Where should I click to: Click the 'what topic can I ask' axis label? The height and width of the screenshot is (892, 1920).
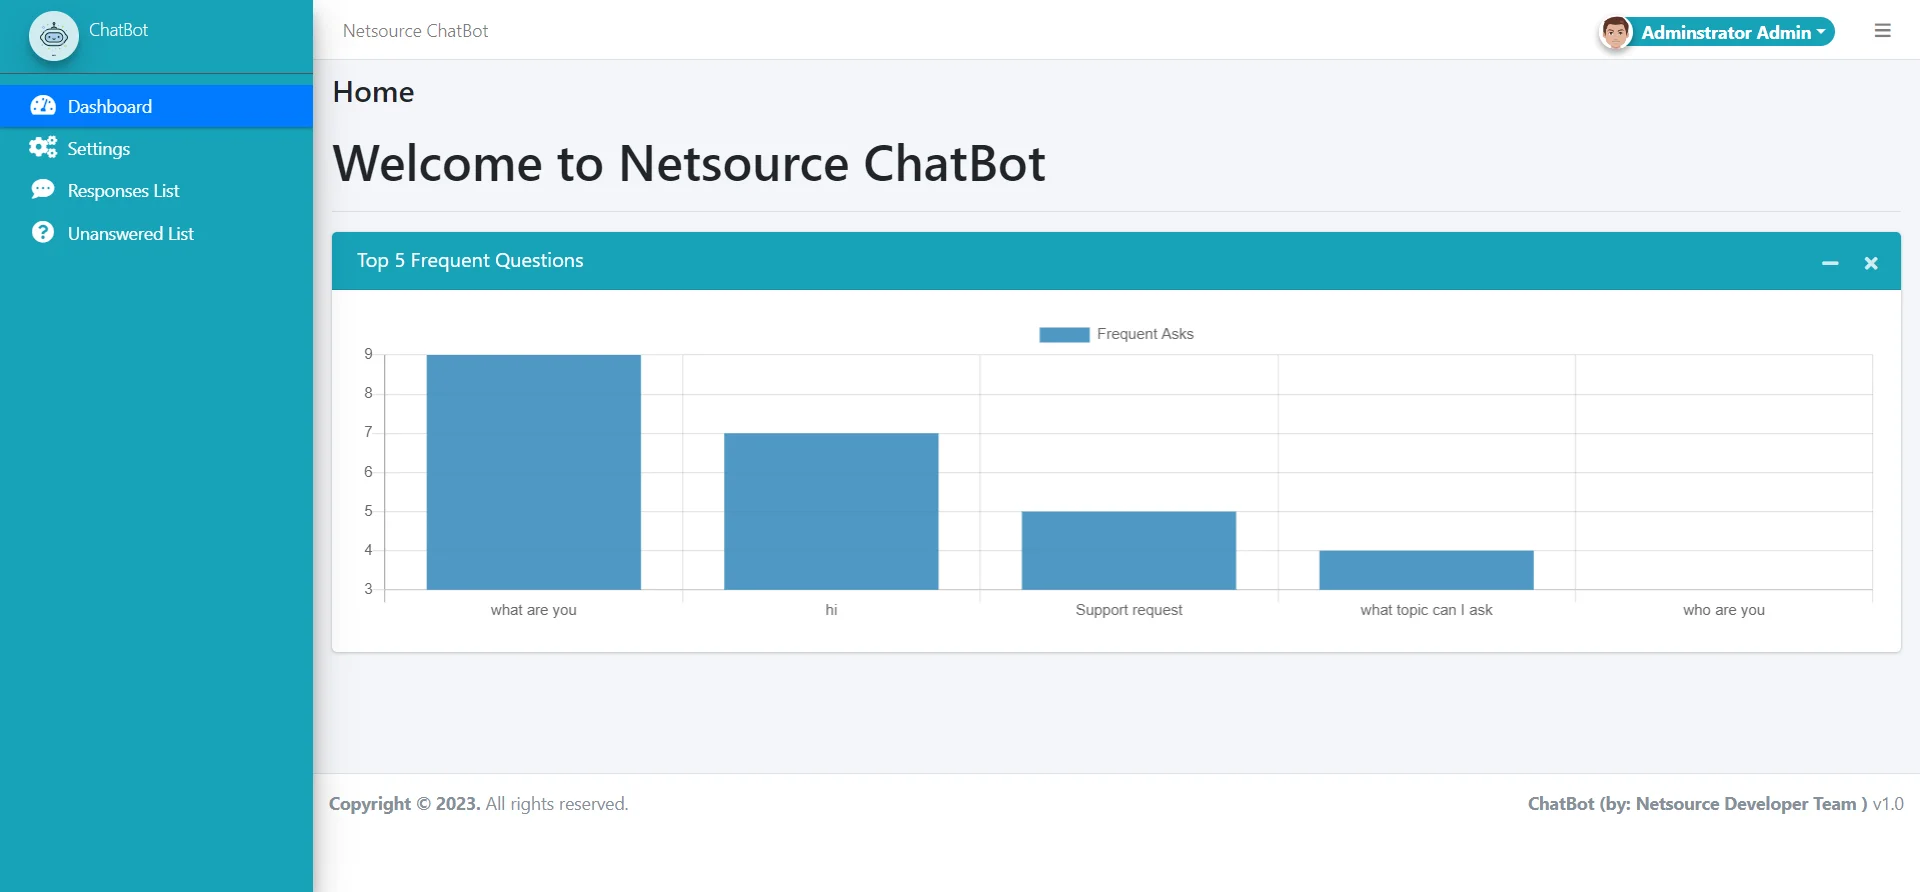point(1426,610)
